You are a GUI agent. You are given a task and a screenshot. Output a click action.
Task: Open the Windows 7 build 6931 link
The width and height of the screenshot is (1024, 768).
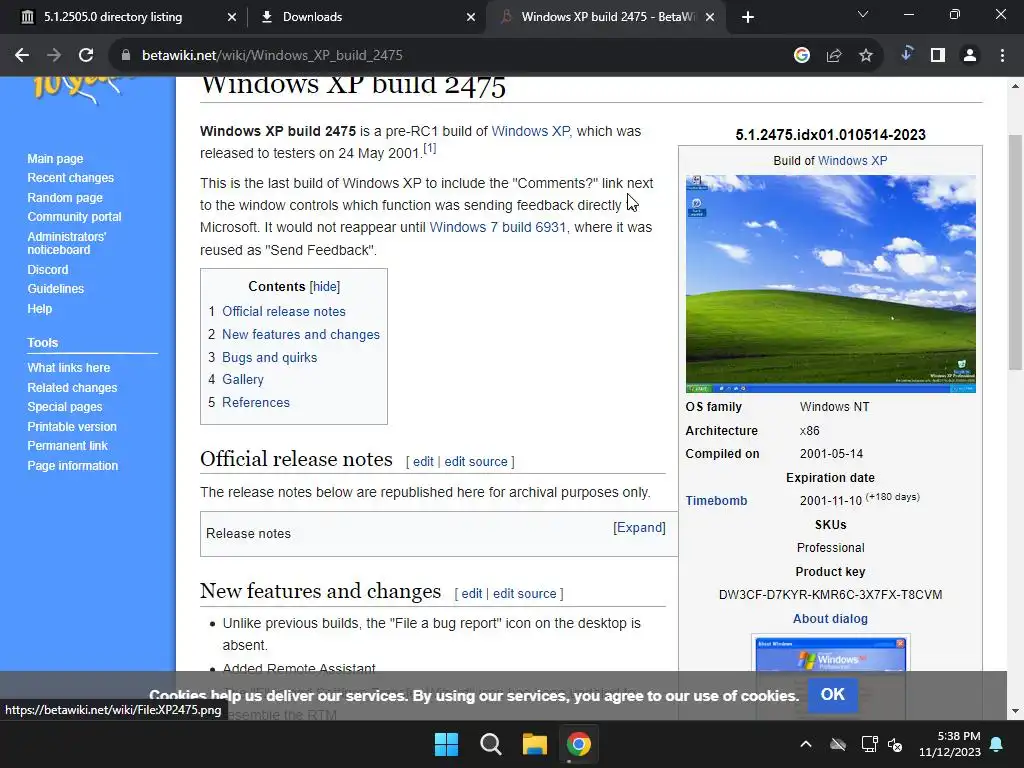498,227
